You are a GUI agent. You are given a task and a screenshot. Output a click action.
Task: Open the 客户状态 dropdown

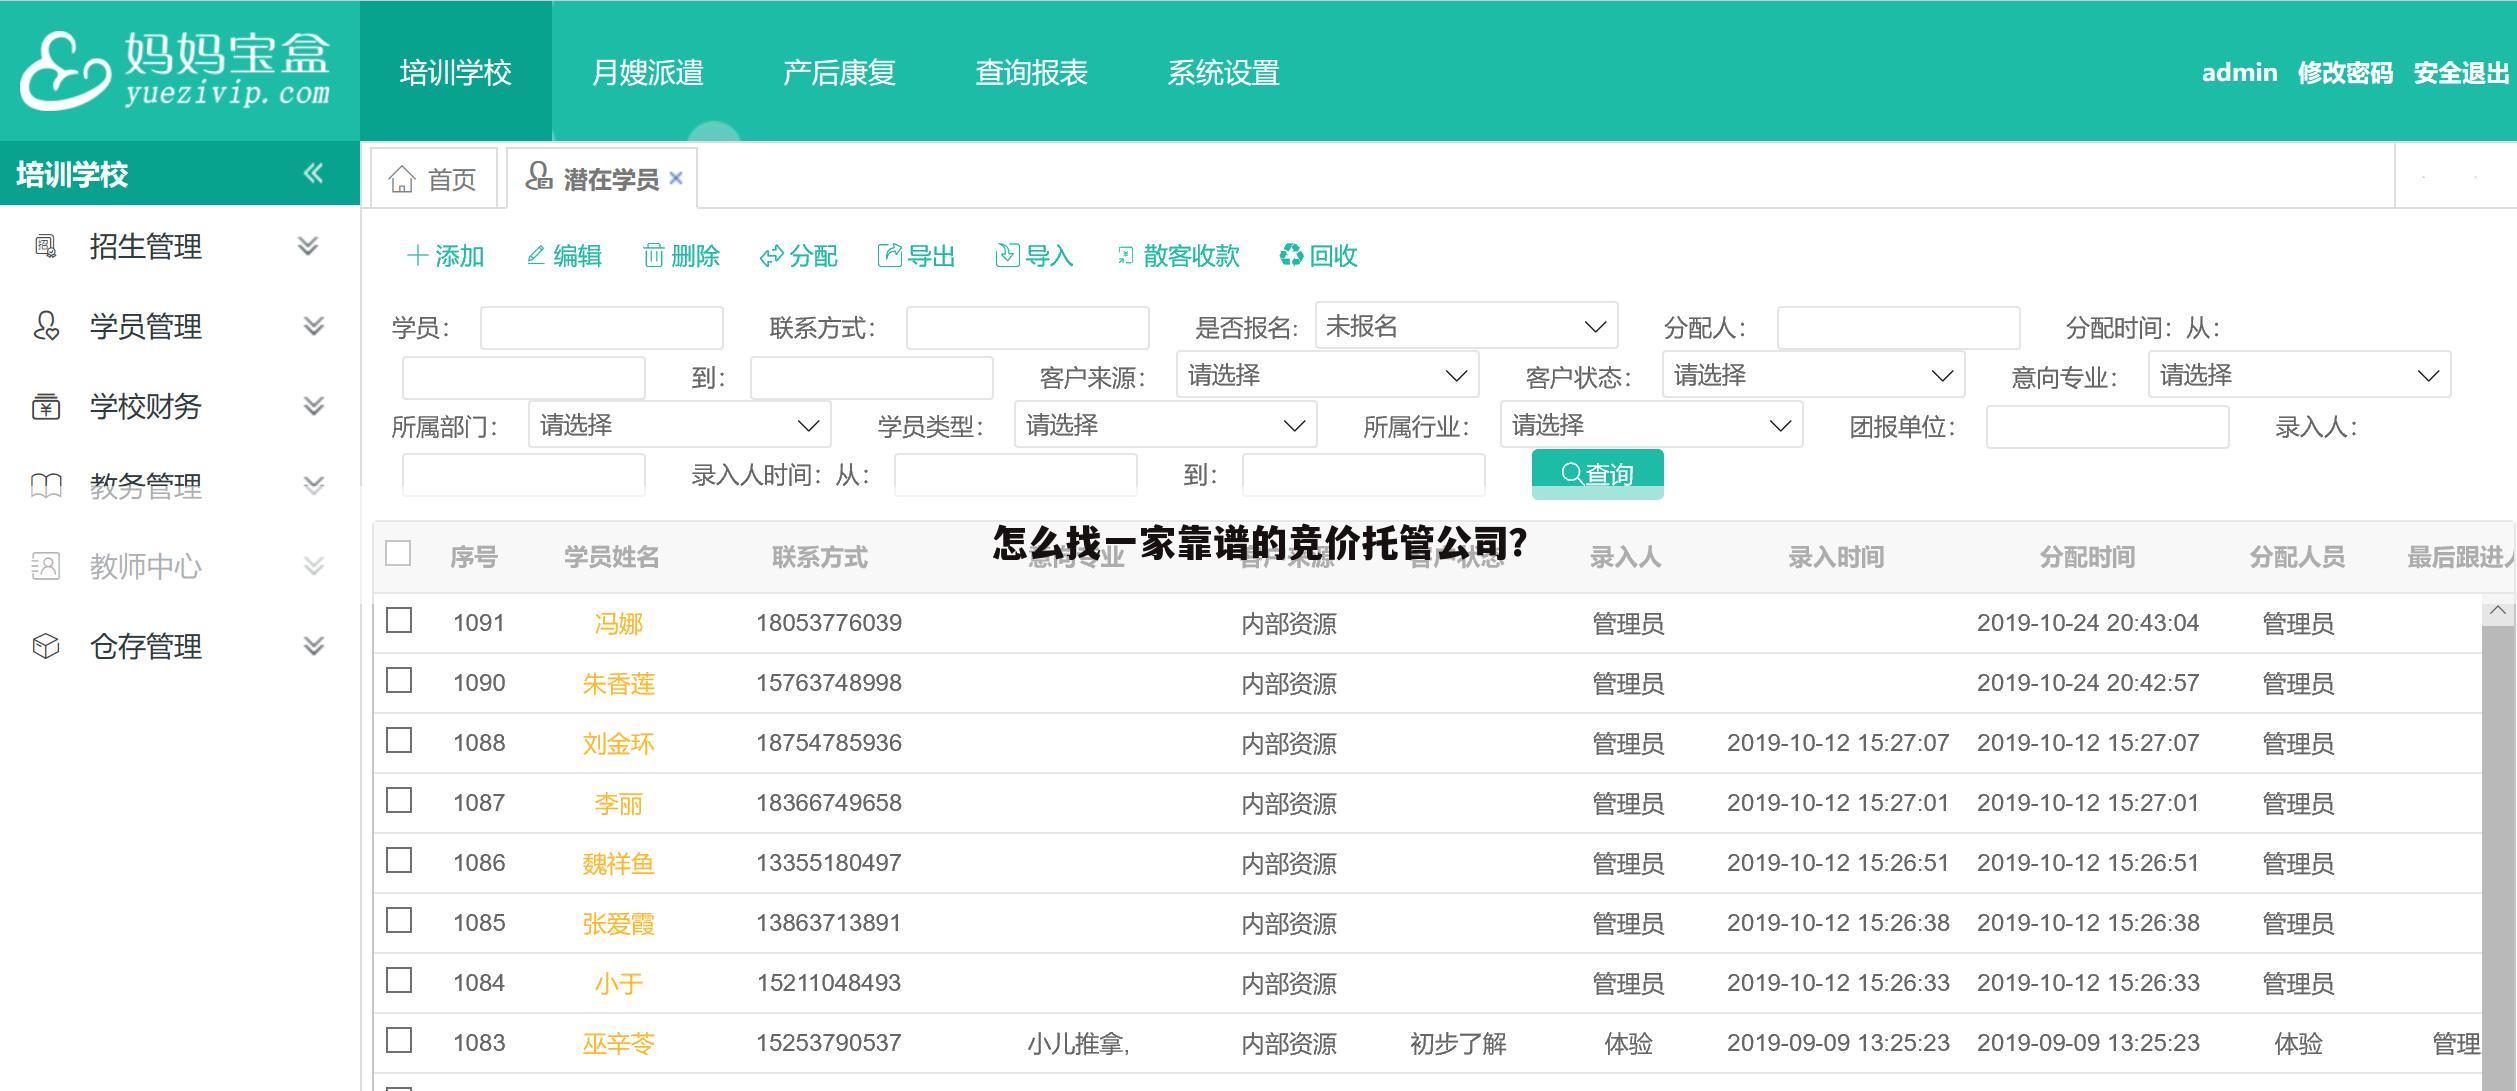(1813, 375)
